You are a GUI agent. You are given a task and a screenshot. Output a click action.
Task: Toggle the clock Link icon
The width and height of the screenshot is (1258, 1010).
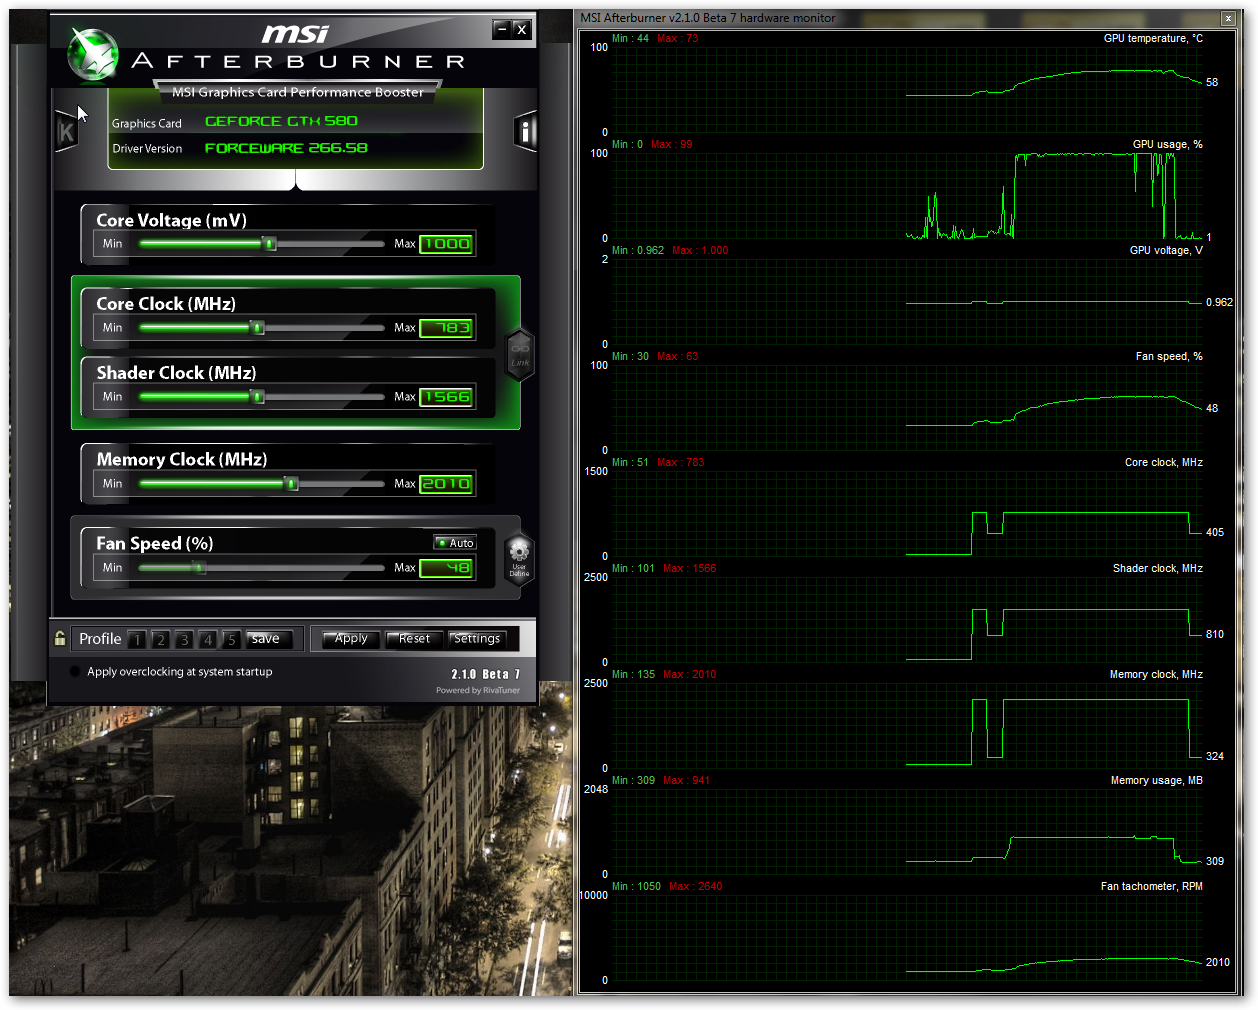(520, 355)
